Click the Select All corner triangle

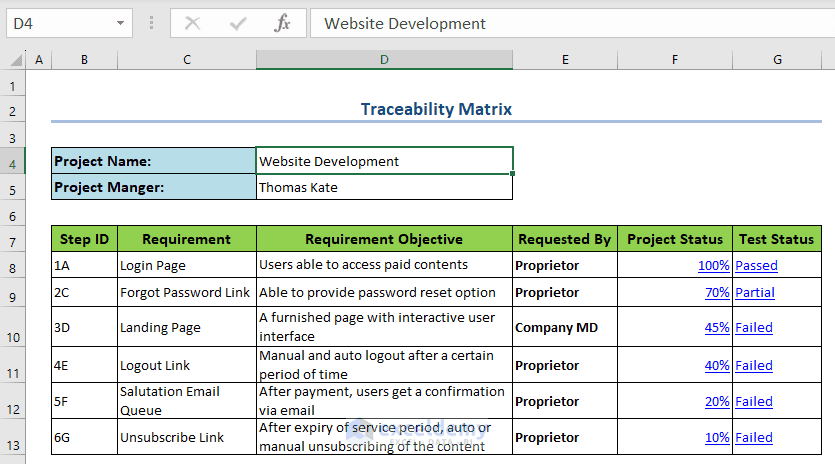pyautogui.click(x=17, y=60)
